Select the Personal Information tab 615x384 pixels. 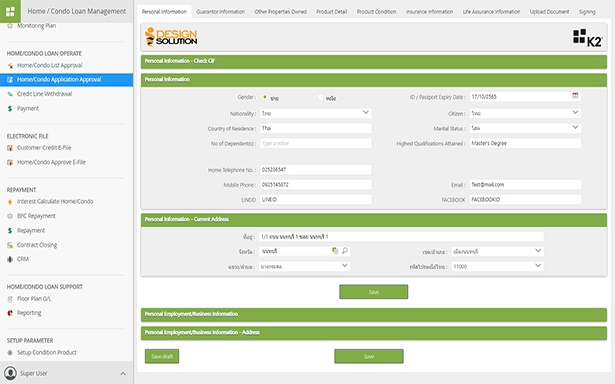164,12
